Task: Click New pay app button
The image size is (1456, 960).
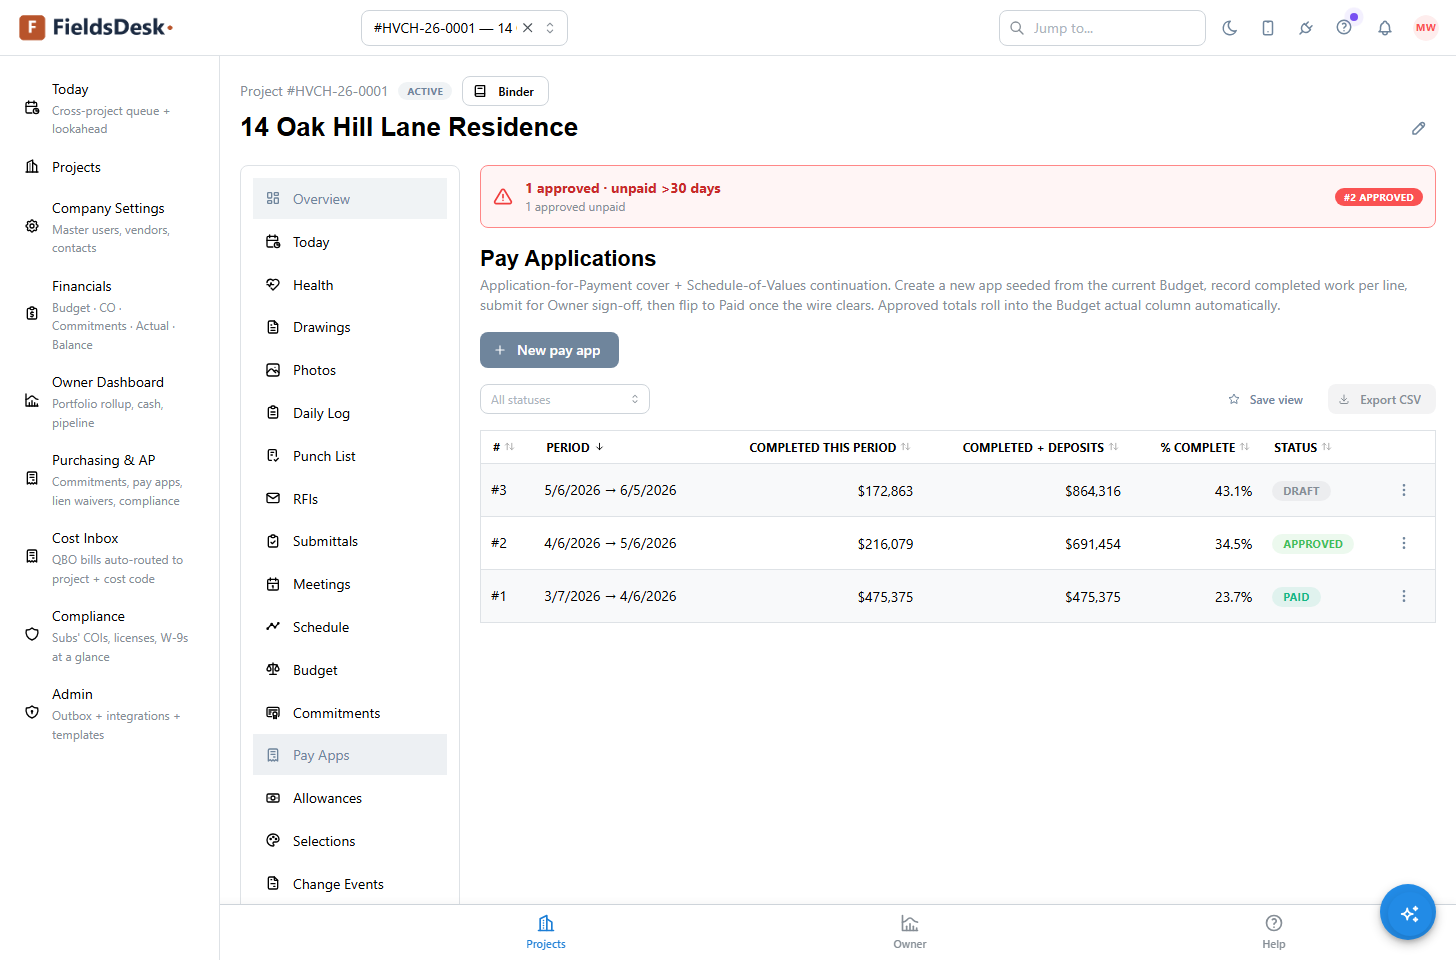Action: pos(549,350)
